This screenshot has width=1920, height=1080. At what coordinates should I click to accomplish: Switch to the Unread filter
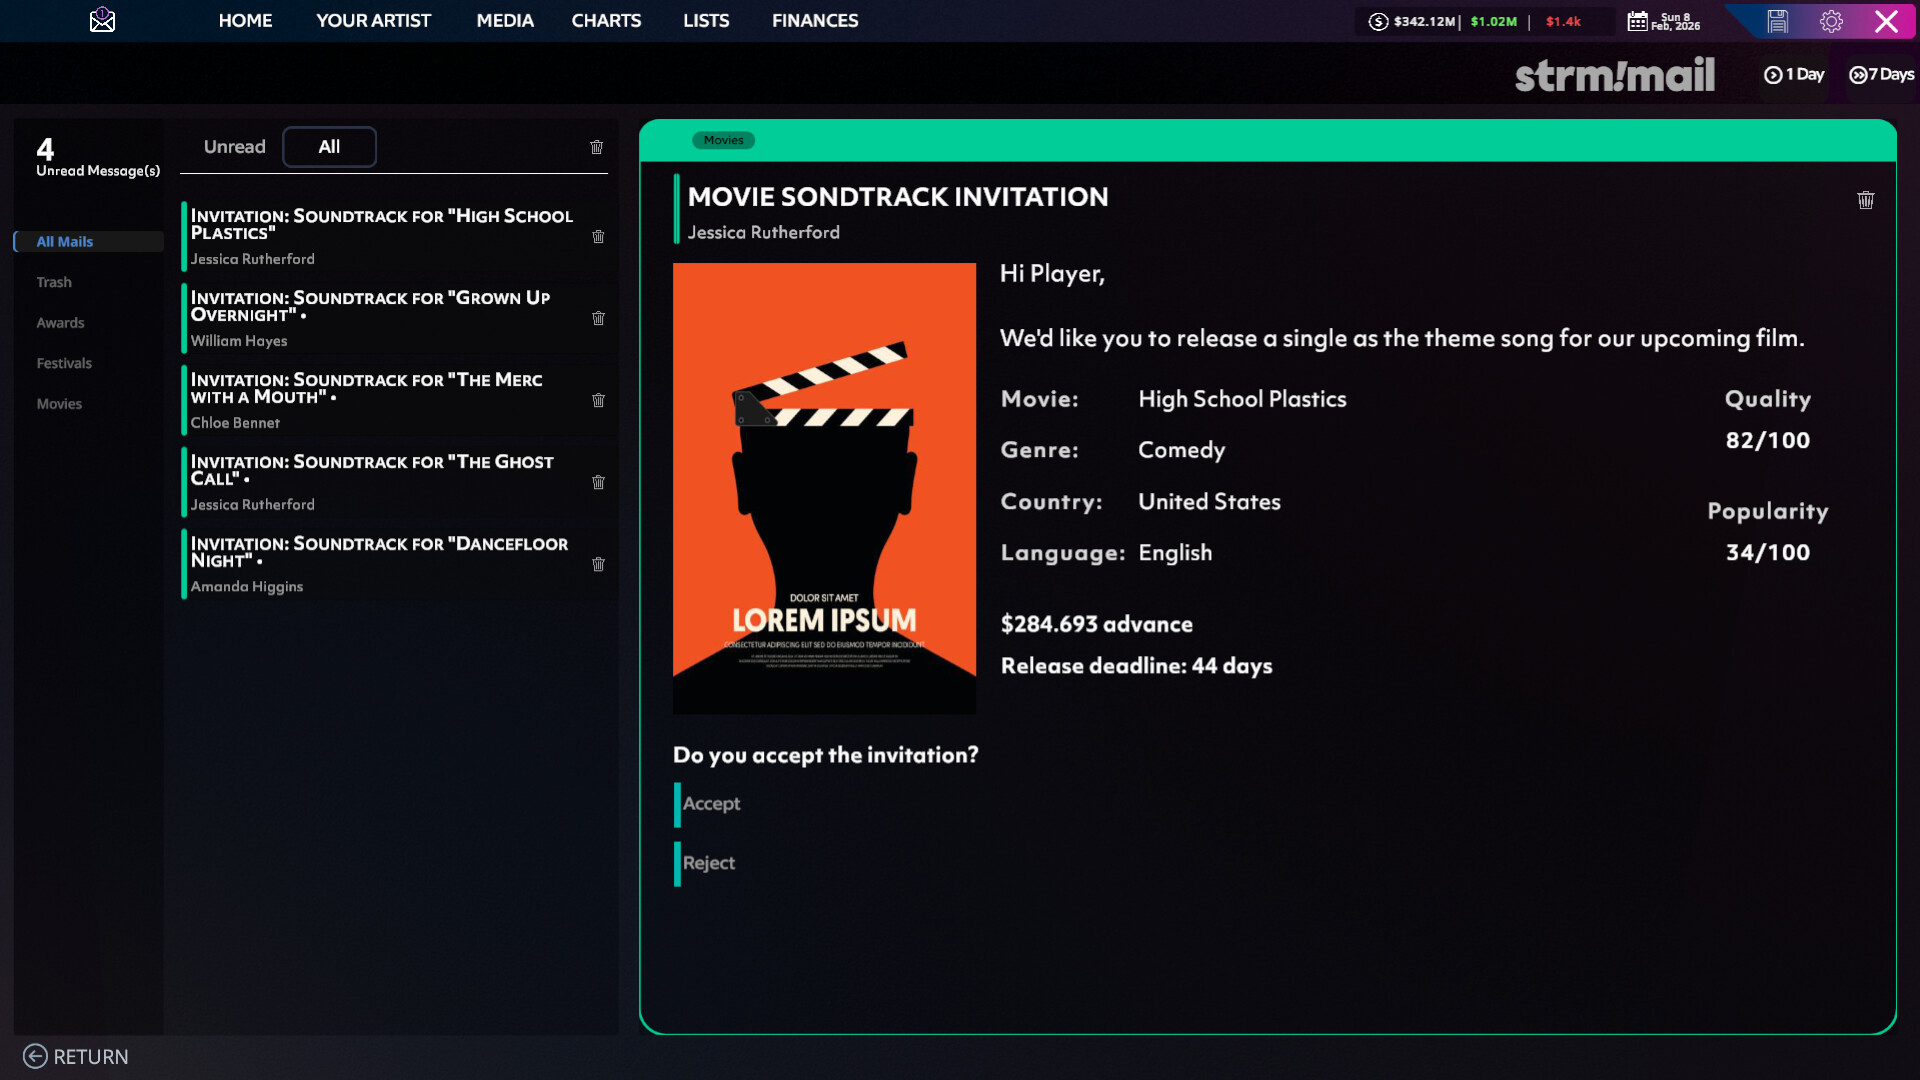(x=234, y=147)
